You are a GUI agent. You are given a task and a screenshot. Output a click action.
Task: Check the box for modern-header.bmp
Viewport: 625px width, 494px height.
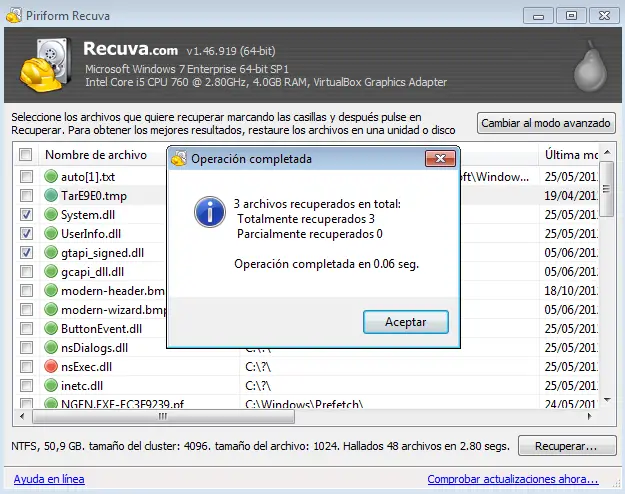[x=26, y=291]
